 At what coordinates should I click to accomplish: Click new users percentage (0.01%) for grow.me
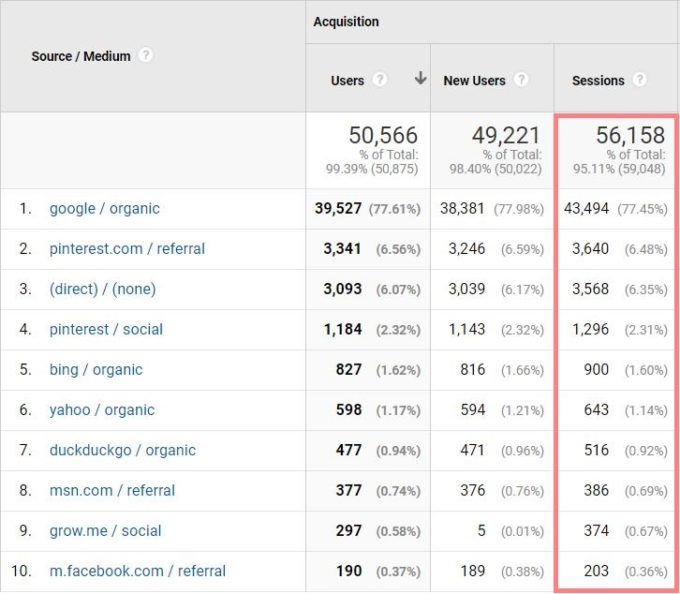(x=522, y=532)
